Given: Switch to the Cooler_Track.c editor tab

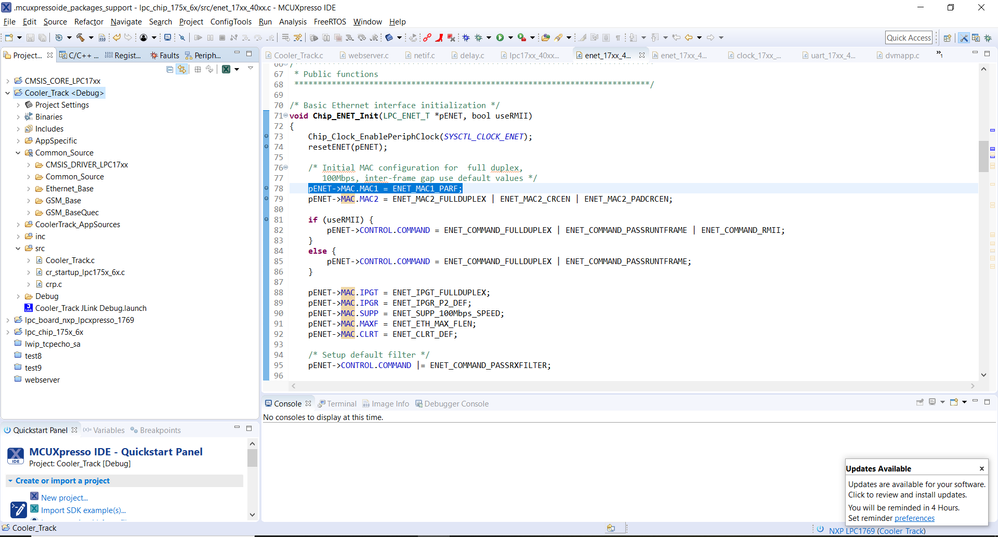Looking at the screenshot, I should (294, 55).
